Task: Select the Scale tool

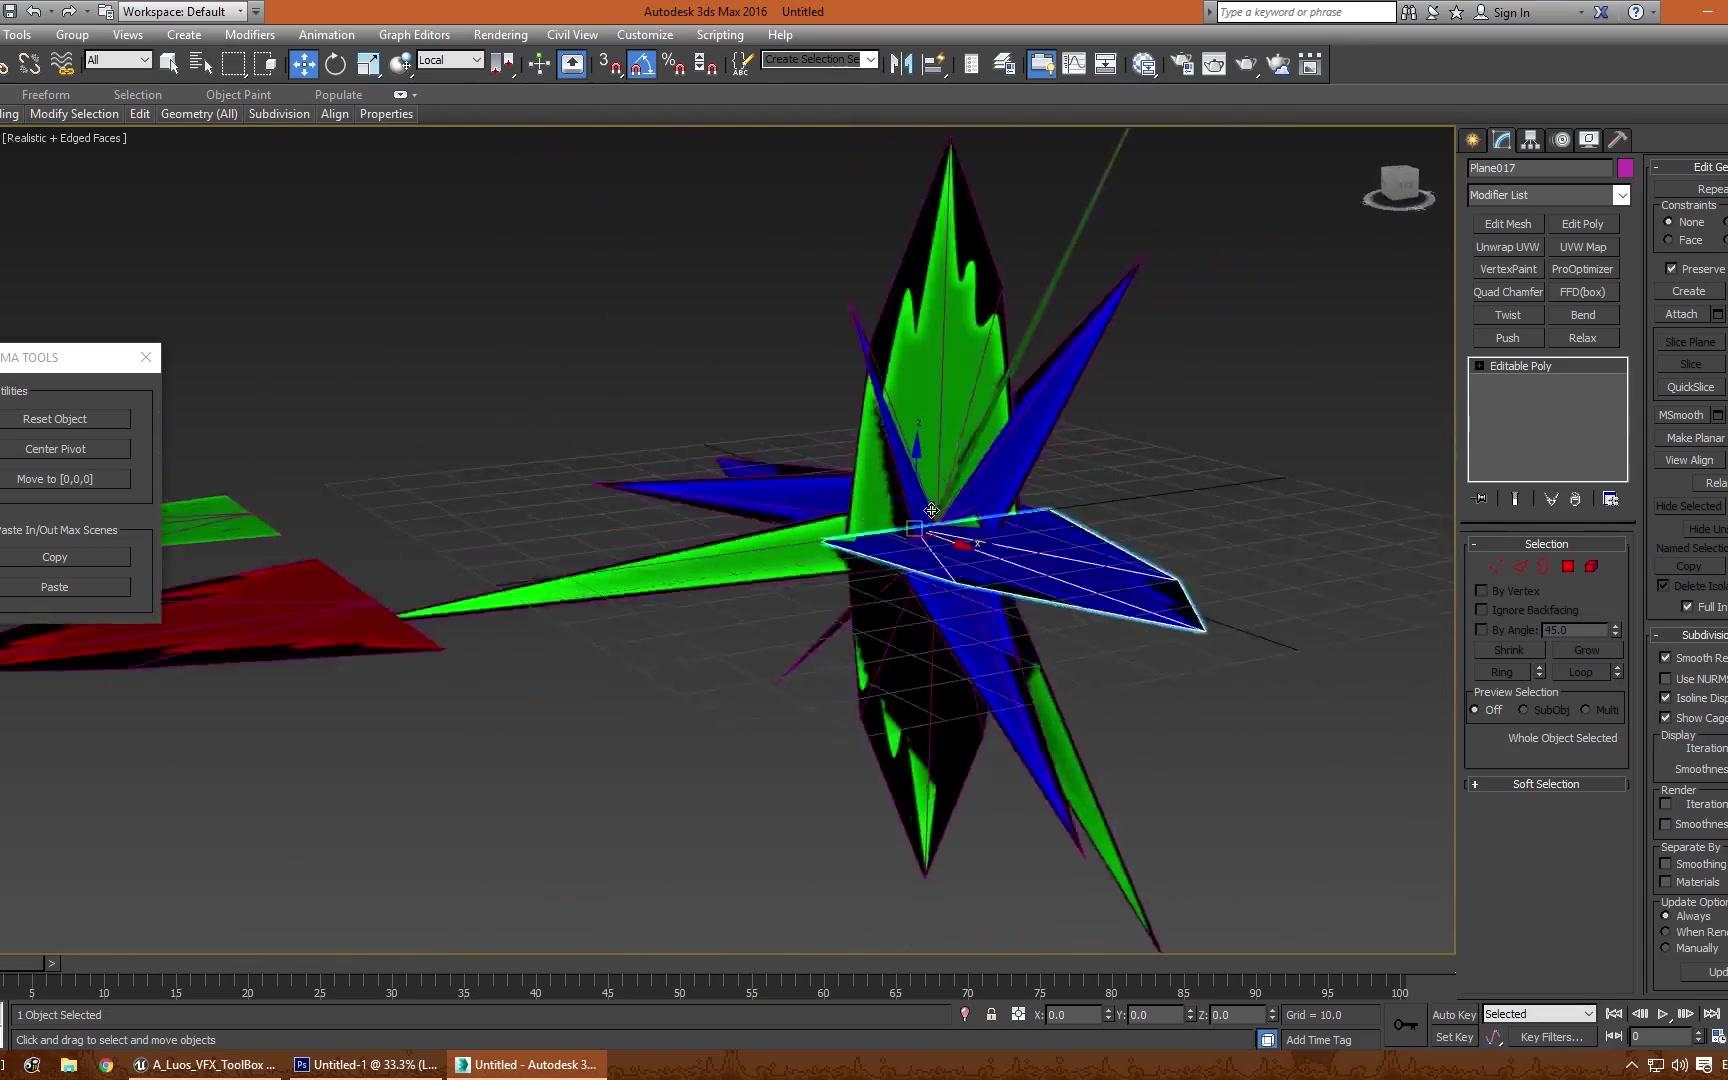Action: [368, 64]
